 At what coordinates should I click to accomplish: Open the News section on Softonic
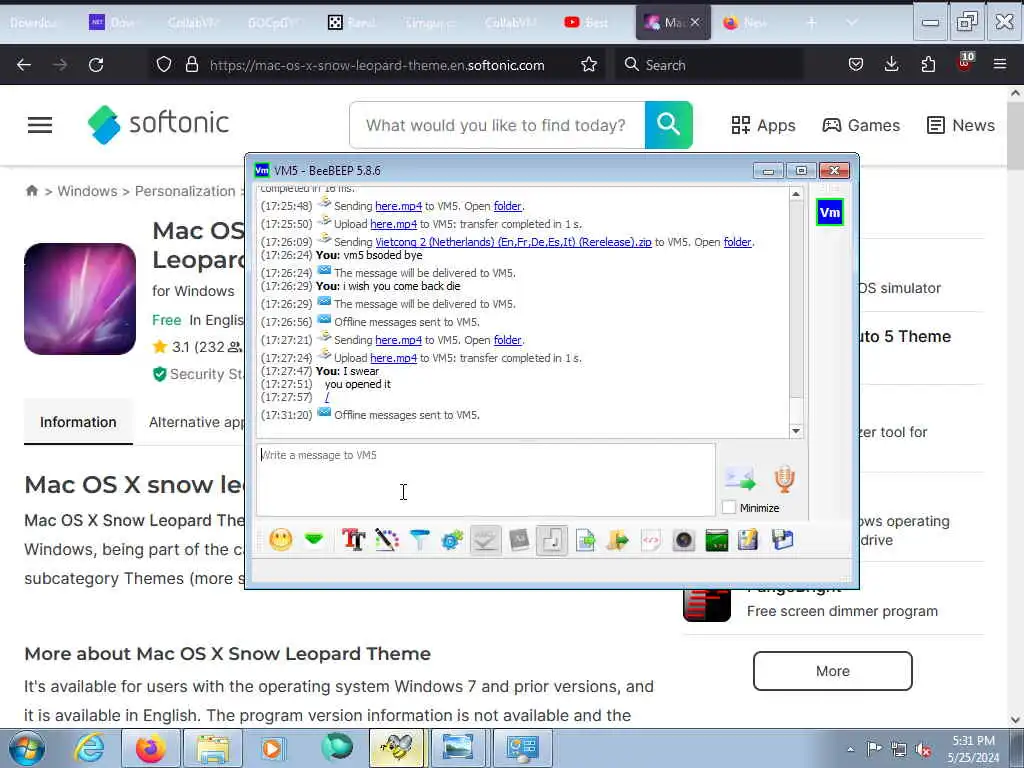[x=961, y=125]
